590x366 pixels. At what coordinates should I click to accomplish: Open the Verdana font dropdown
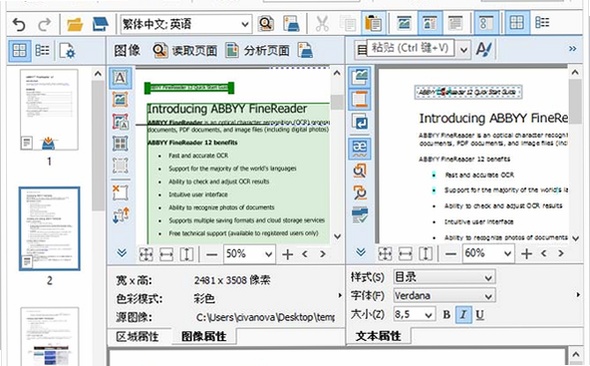click(x=444, y=296)
